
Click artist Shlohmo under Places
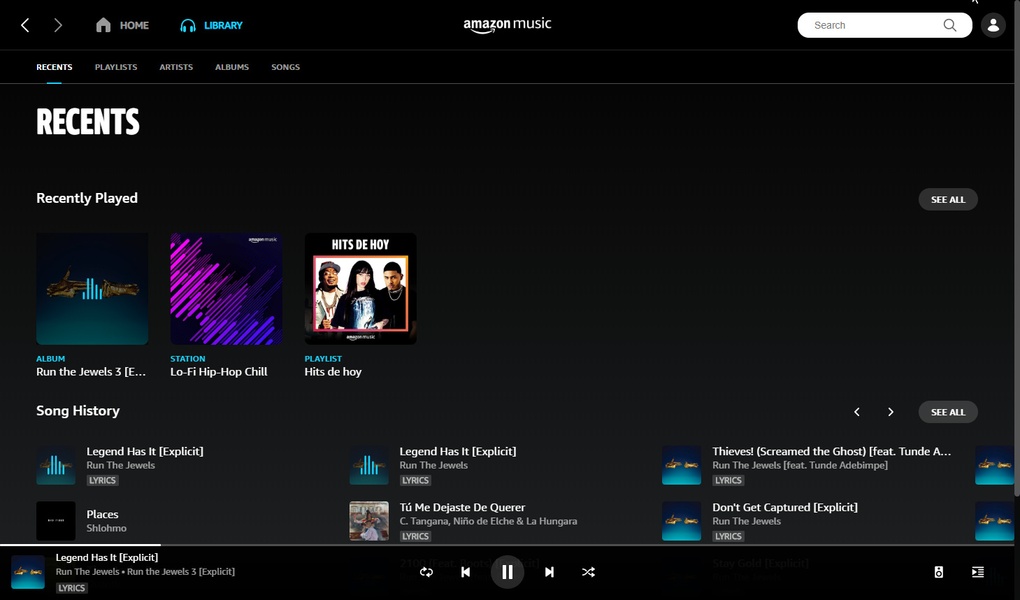pos(107,528)
